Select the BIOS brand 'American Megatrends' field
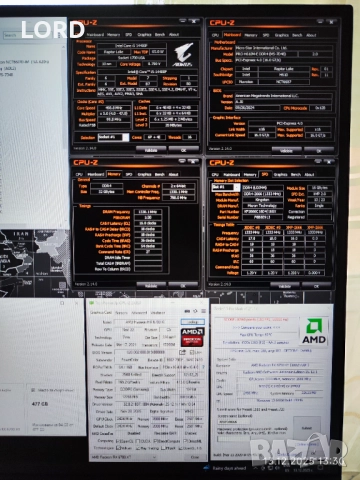 [x=283, y=96]
